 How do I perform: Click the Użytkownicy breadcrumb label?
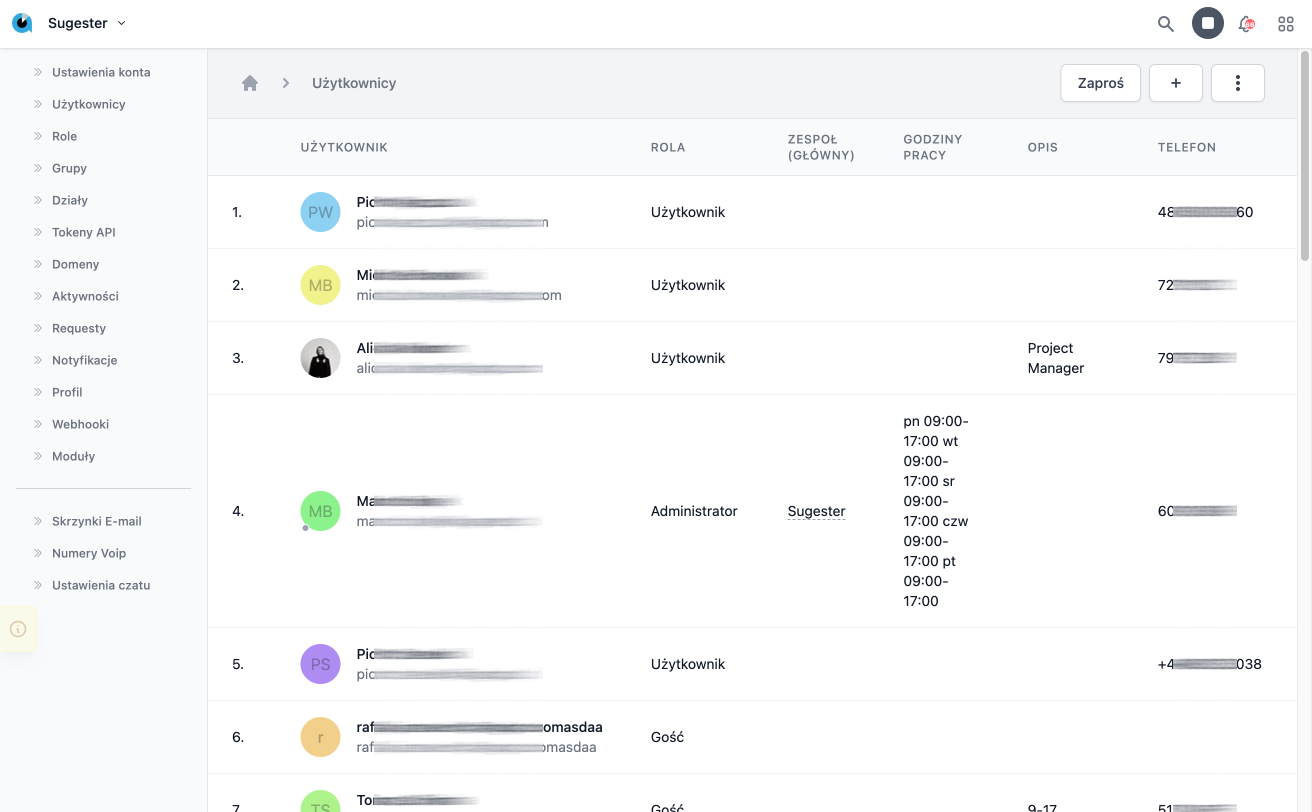click(354, 83)
